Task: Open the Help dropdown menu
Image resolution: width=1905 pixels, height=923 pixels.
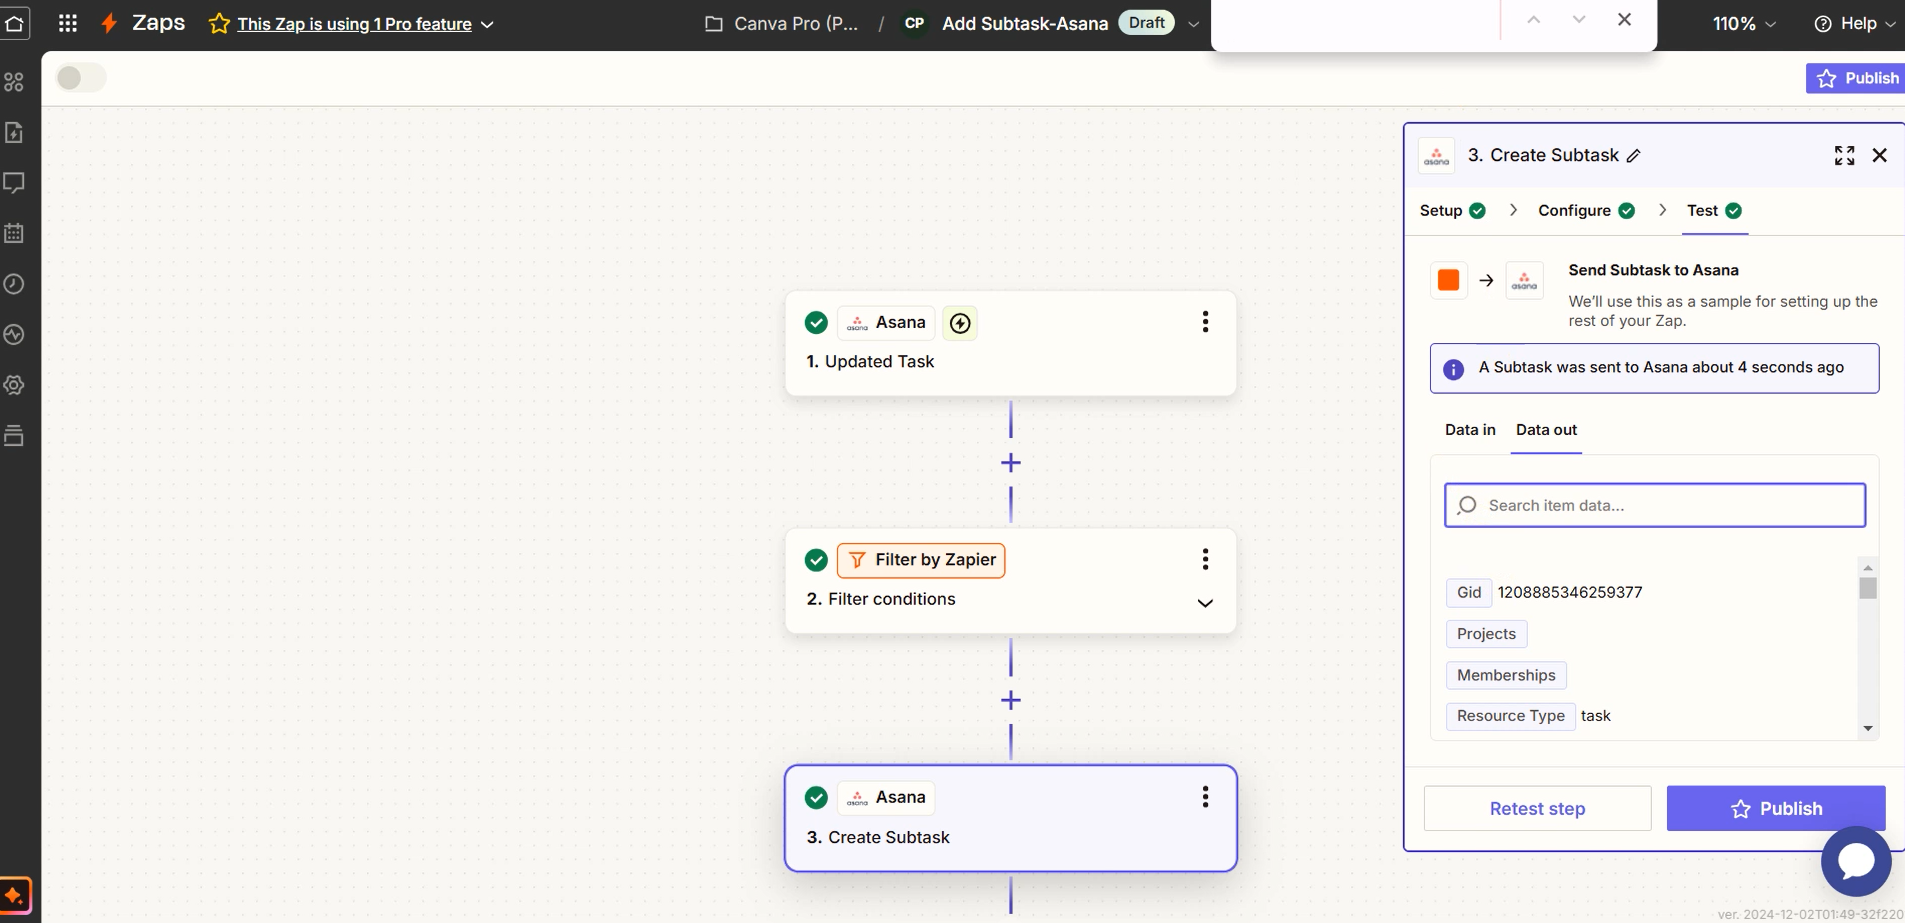Action: (1854, 24)
